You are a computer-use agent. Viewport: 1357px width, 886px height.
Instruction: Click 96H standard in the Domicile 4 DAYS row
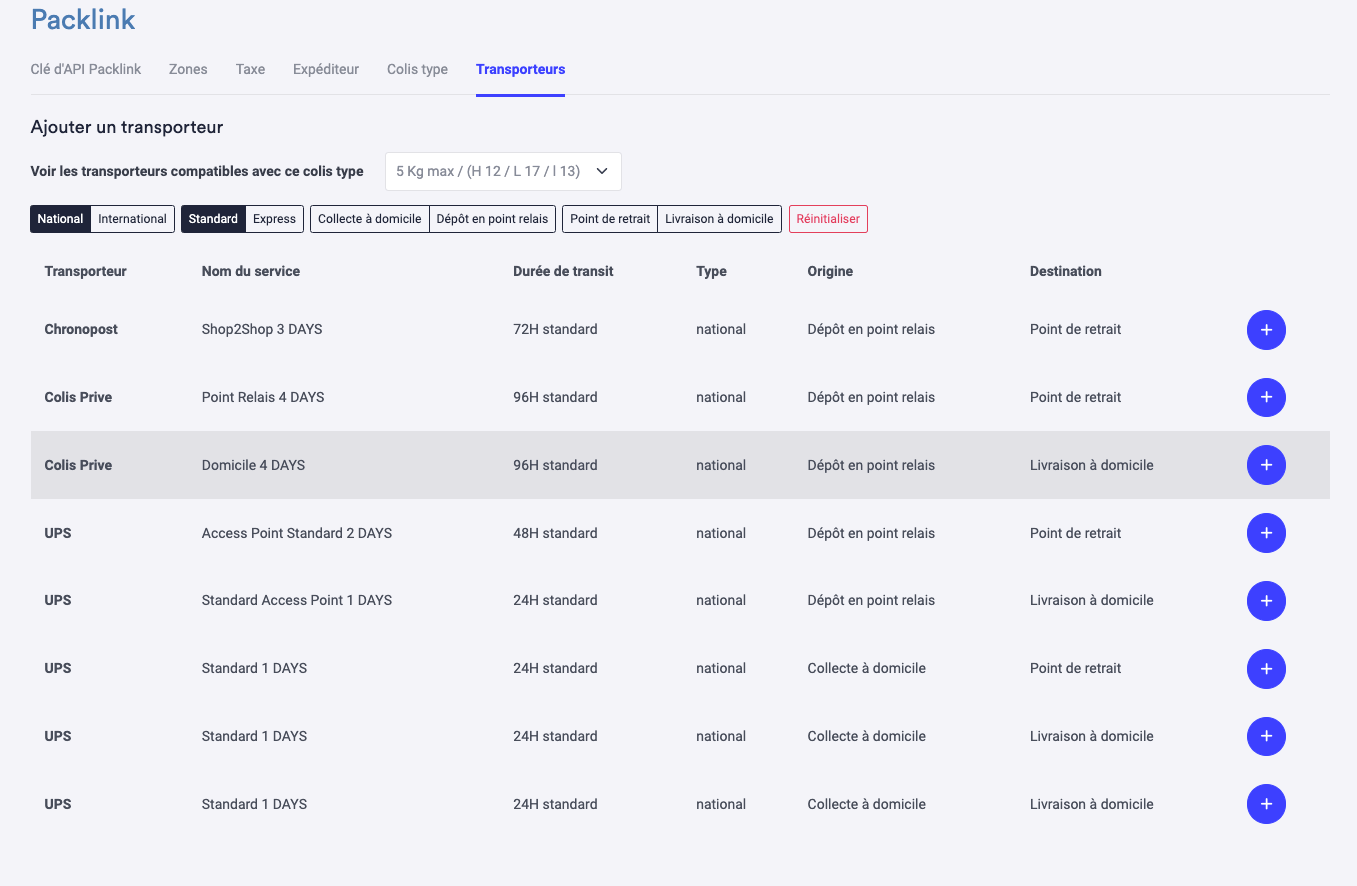555,465
